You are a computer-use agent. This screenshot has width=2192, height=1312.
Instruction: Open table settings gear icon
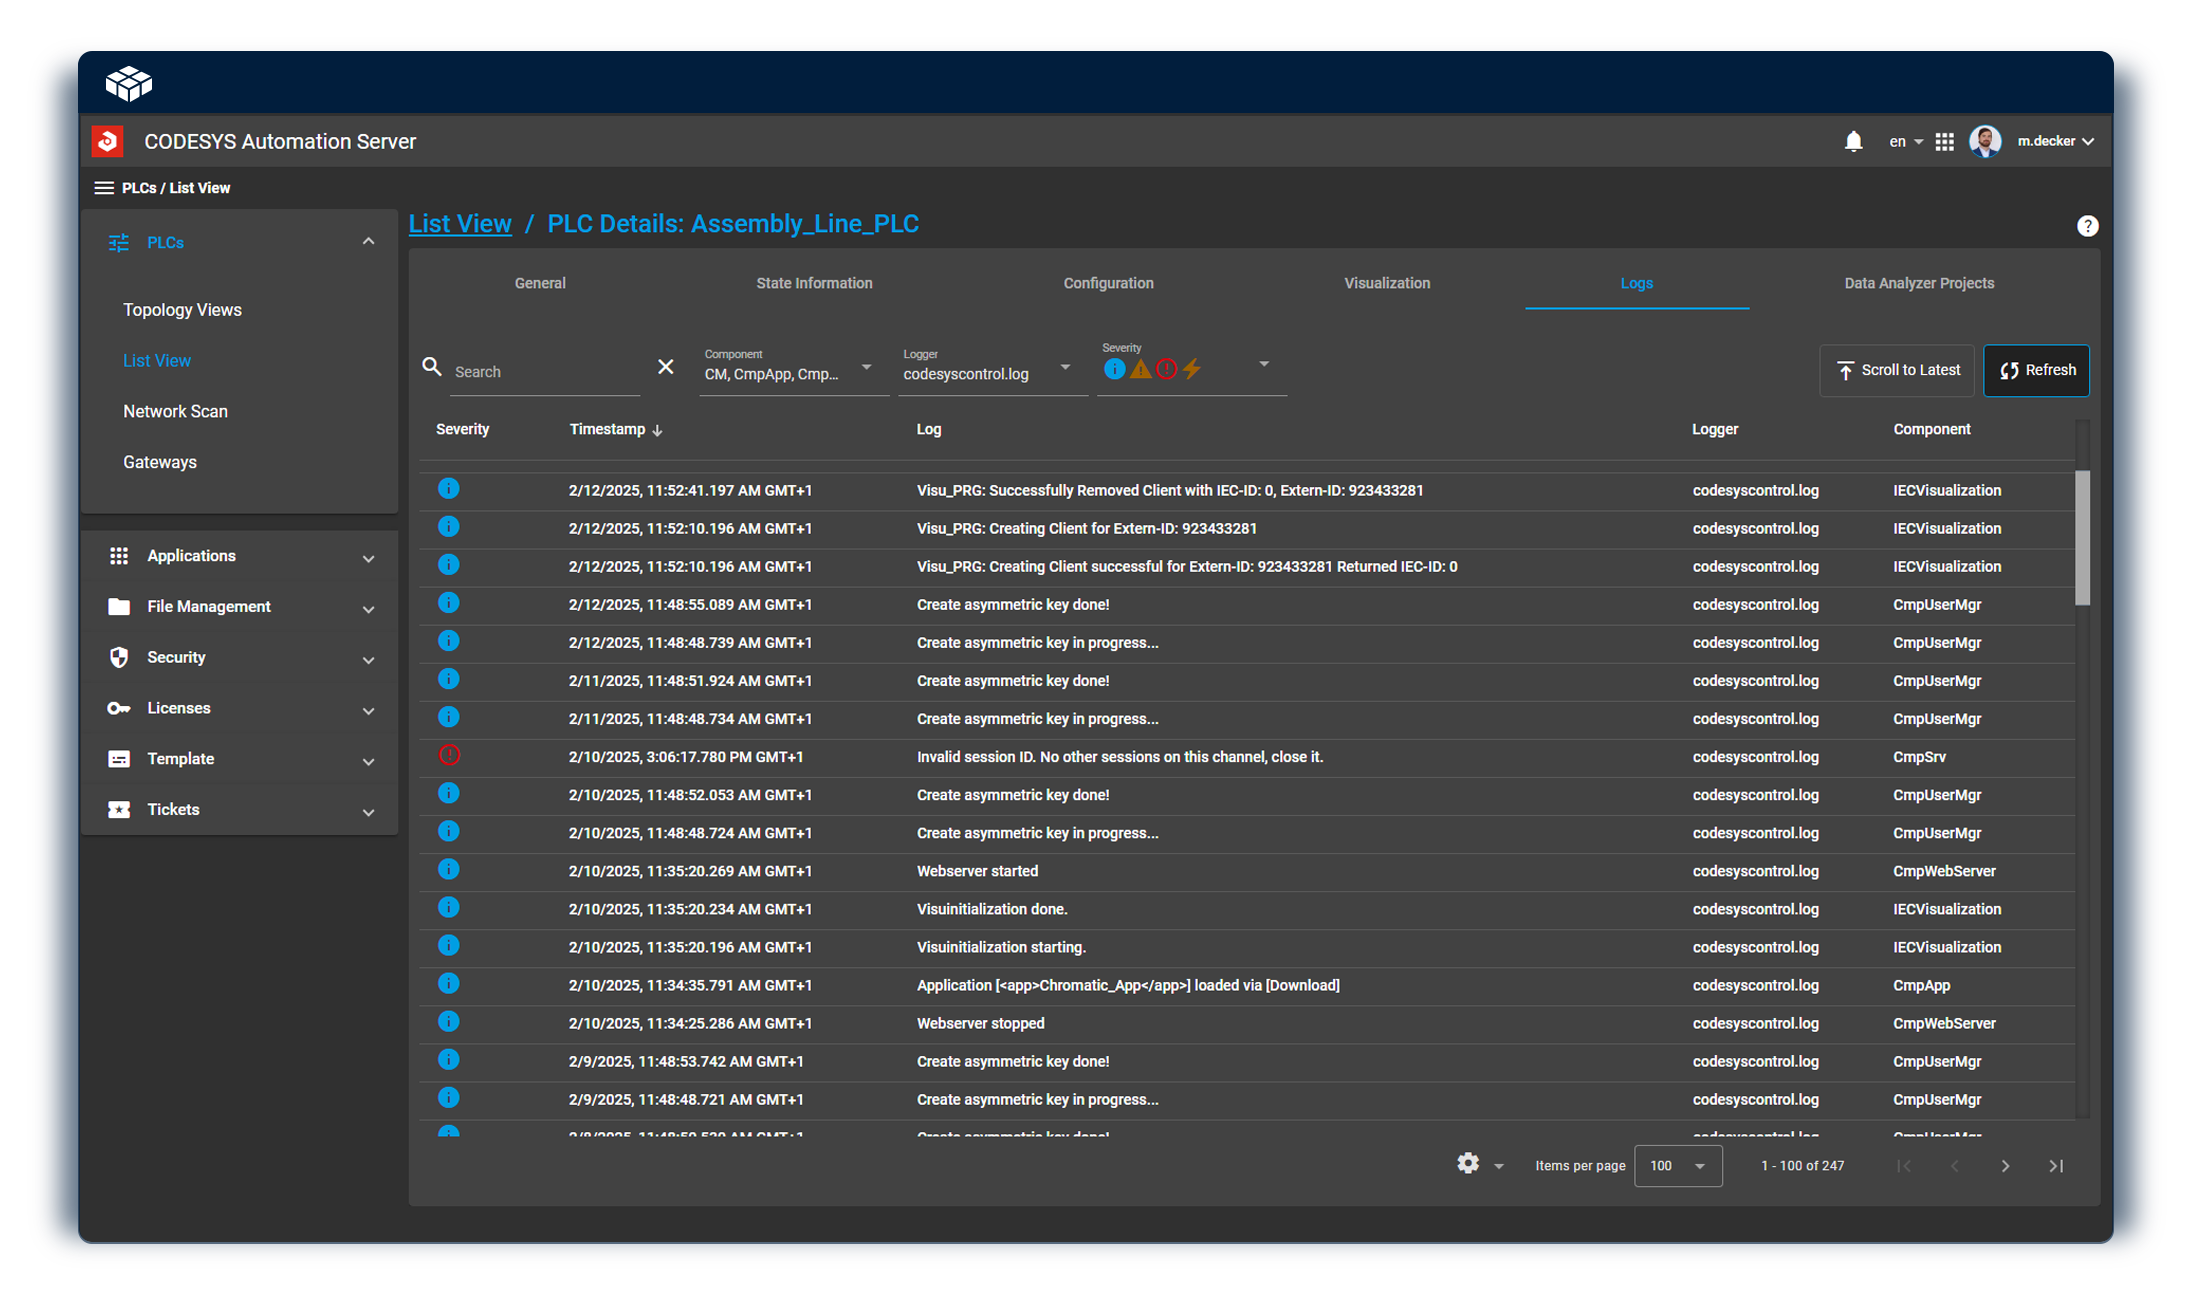(1467, 1164)
